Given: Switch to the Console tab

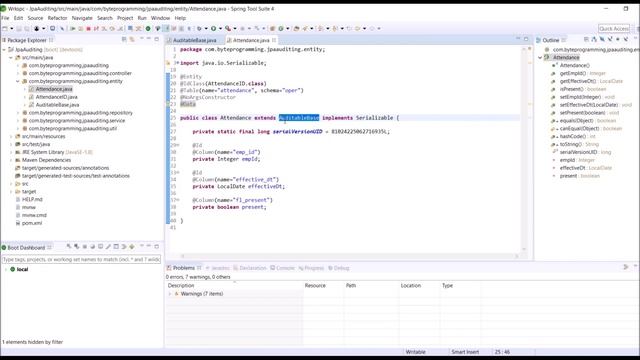Looking at the screenshot, I should pos(282,268).
